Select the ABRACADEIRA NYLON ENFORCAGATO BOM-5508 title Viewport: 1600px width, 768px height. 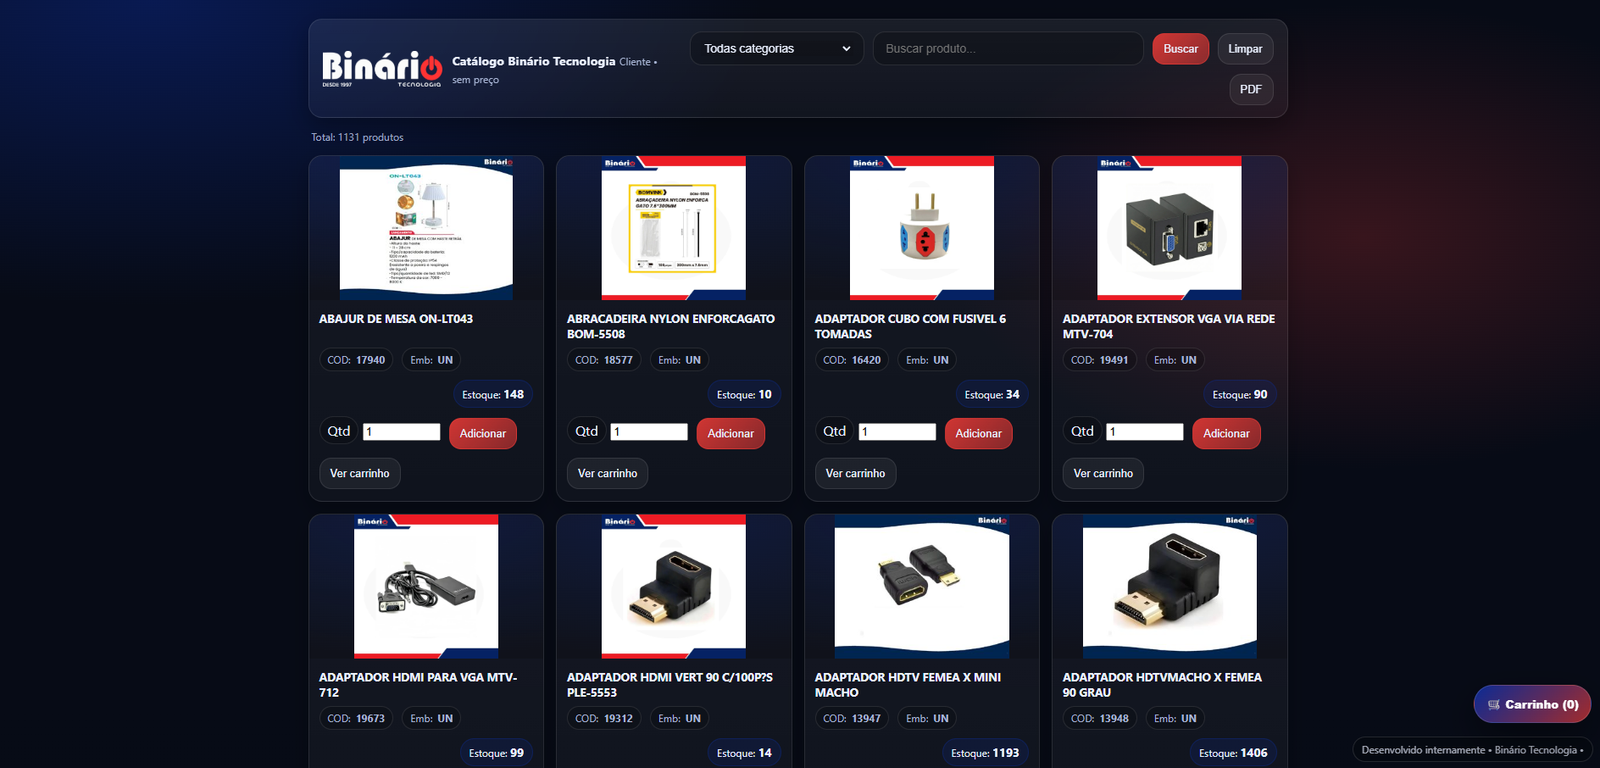click(x=671, y=326)
